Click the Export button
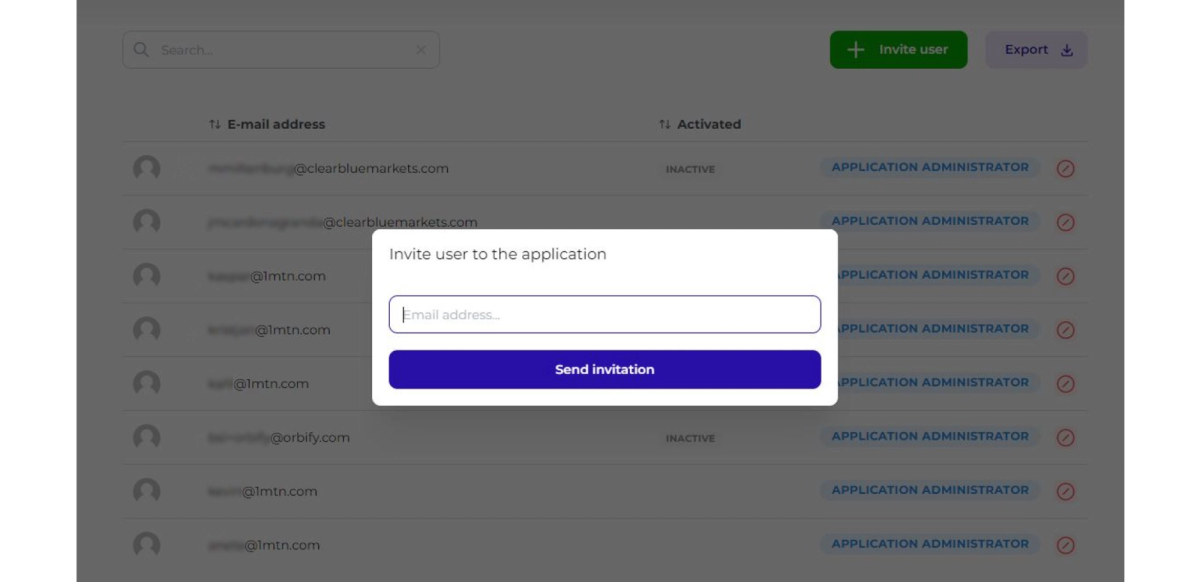Viewport: 1200px width, 582px height. pyautogui.click(x=1036, y=49)
